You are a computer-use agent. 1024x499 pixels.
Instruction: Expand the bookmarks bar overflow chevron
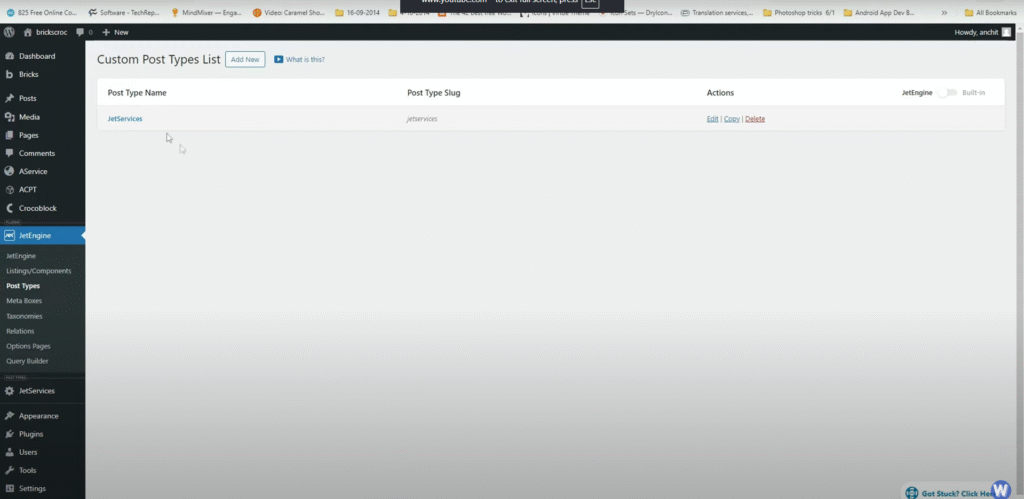[943, 13]
